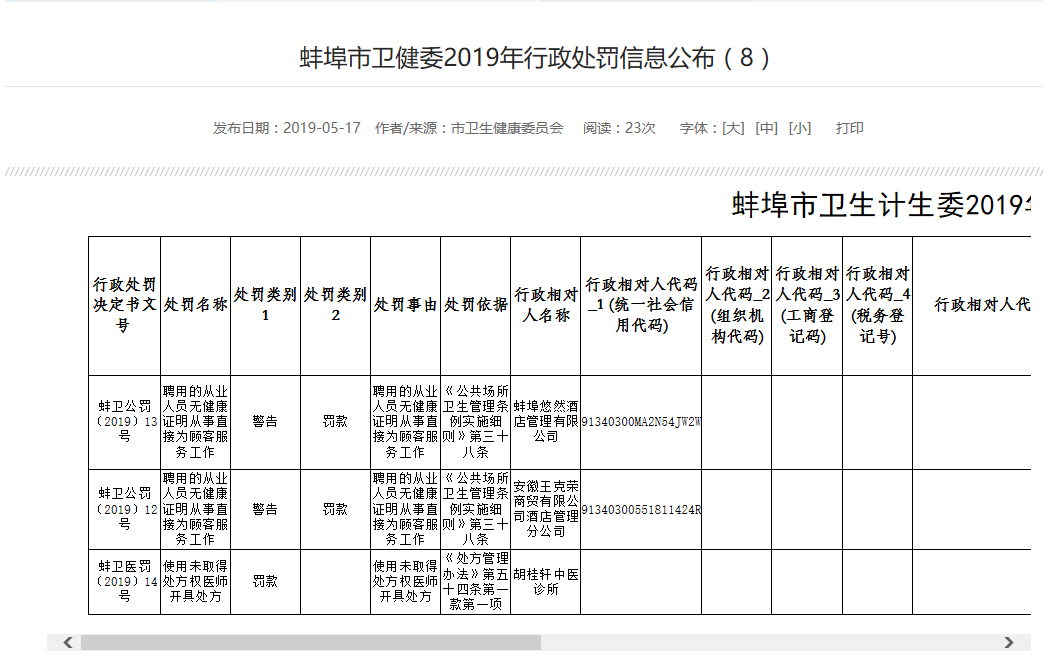Click the 市卫生健康委员会 source text

[x=507, y=128]
